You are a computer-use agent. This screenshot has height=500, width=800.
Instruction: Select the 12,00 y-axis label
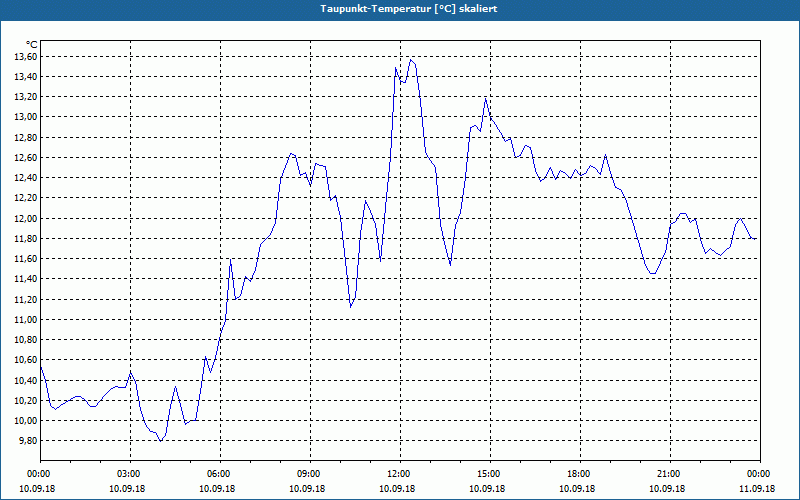tap(26, 218)
